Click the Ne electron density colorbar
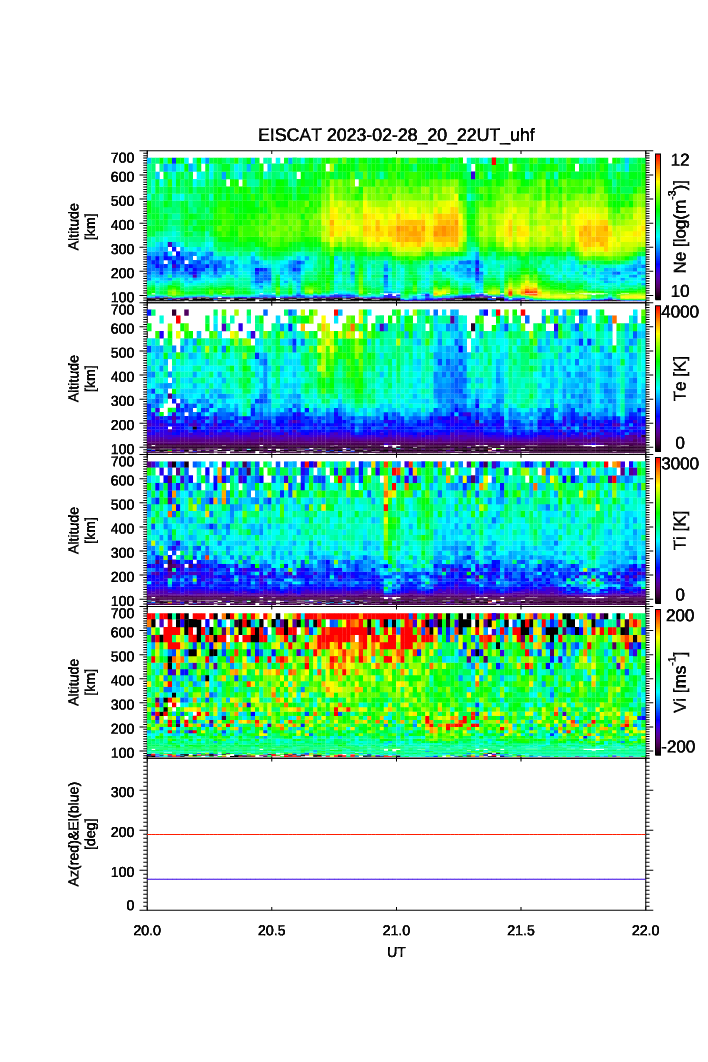 (x=658, y=226)
